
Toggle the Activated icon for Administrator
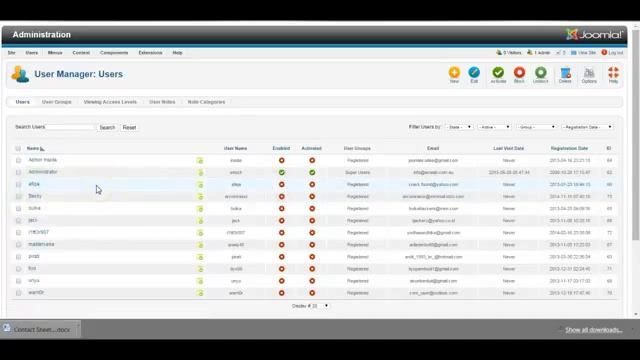[312, 173]
